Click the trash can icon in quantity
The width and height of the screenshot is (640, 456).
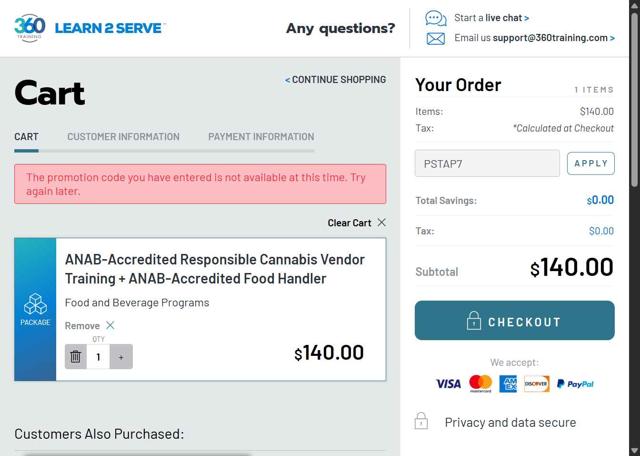pyautogui.click(x=76, y=357)
